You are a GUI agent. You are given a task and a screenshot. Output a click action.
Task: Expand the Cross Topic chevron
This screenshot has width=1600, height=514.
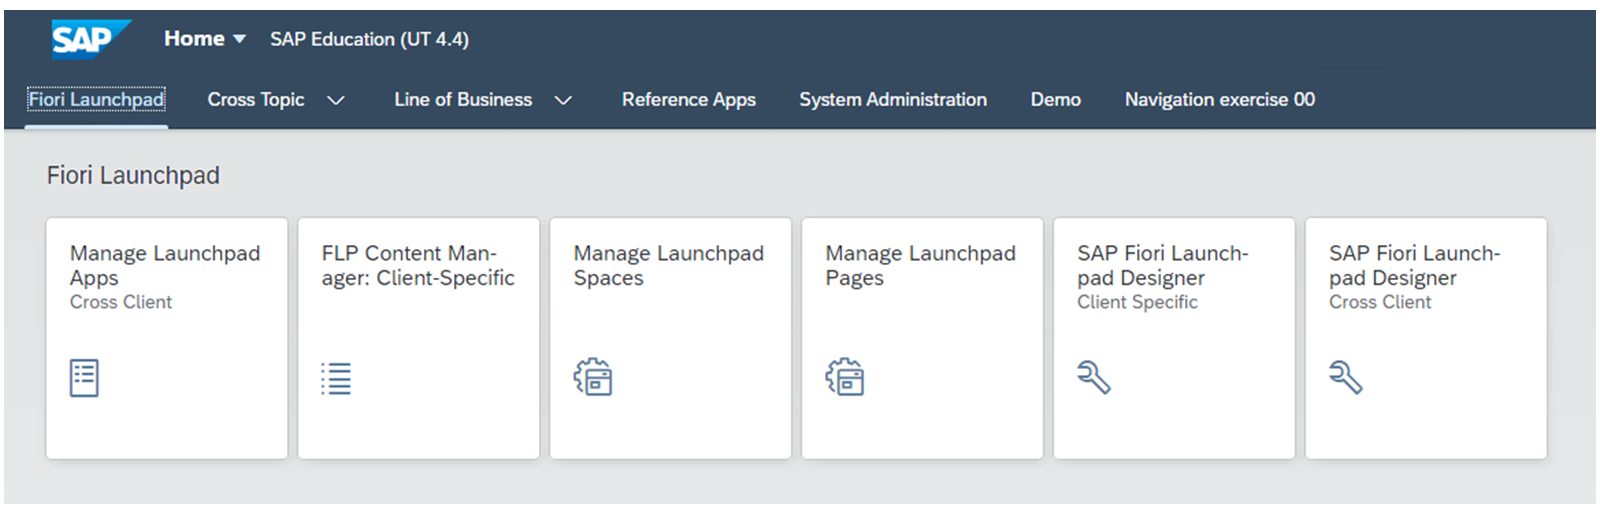coord(336,100)
